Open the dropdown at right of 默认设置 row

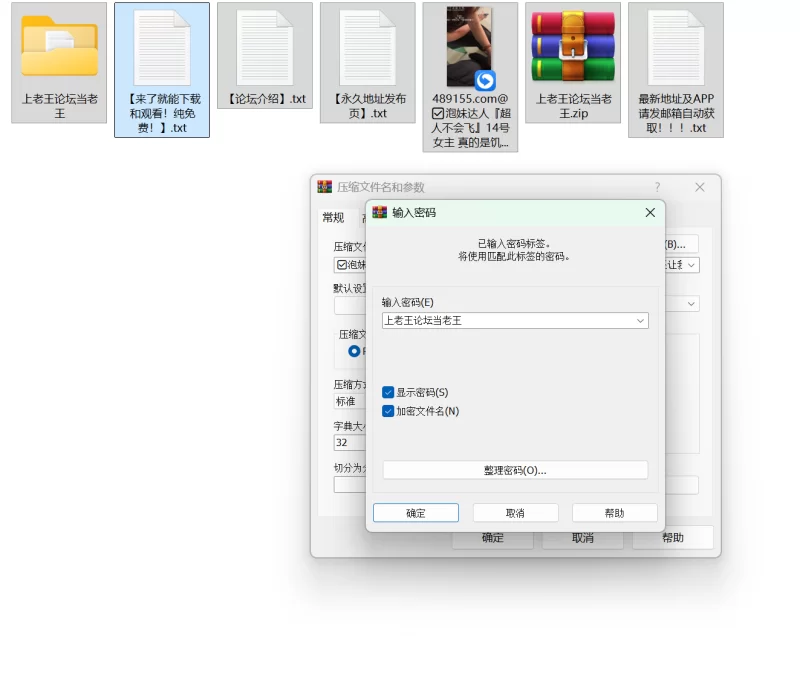tap(691, 304)
